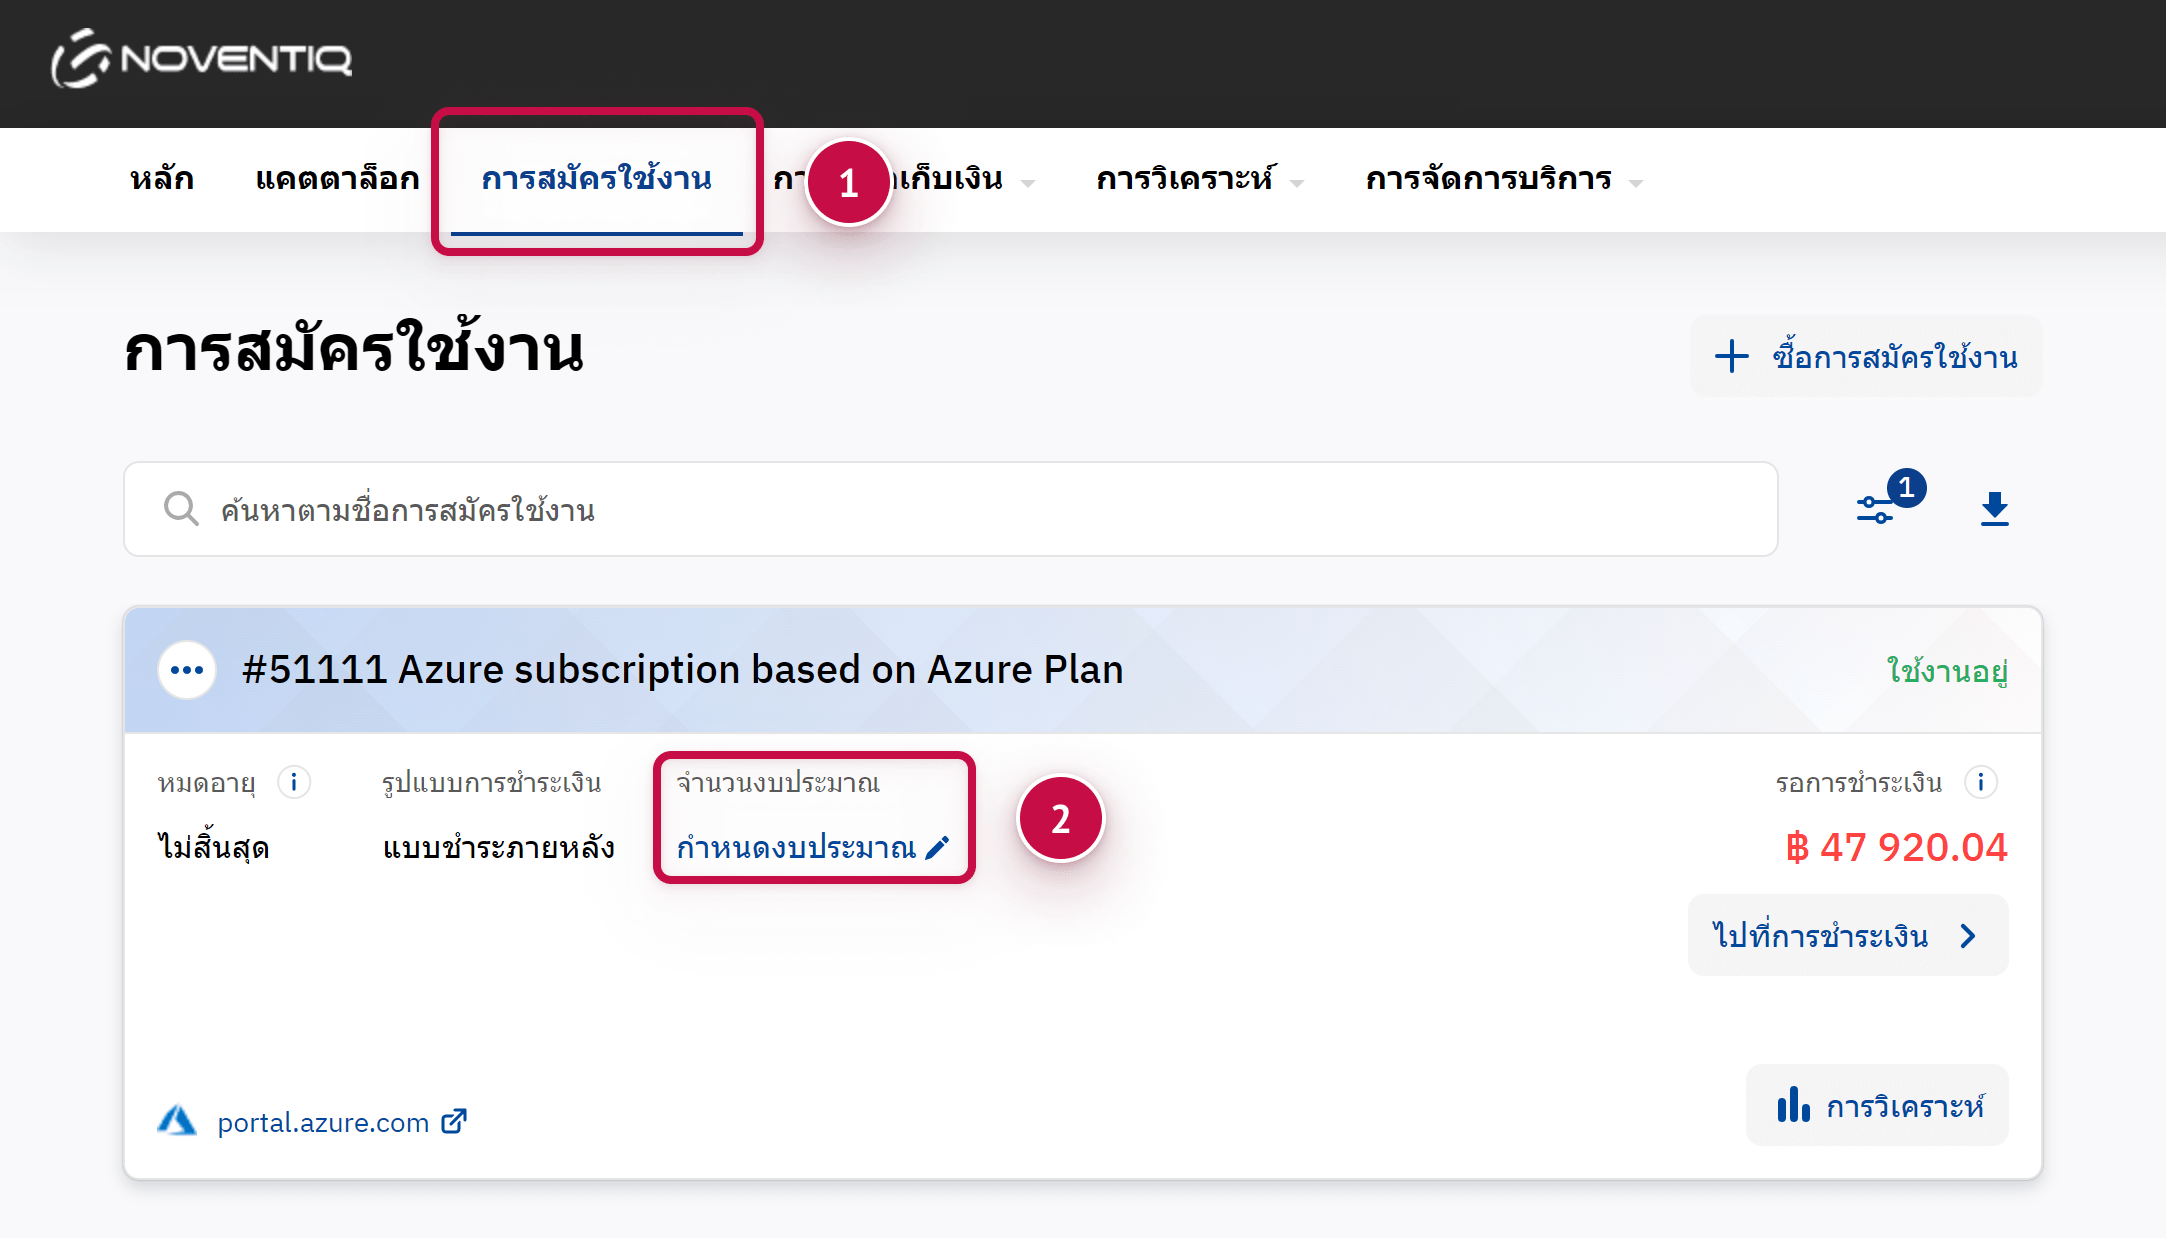Screen dimensions: 2166x1238
Task: Click the pencil edit budget icon
Action: [938, 848]
